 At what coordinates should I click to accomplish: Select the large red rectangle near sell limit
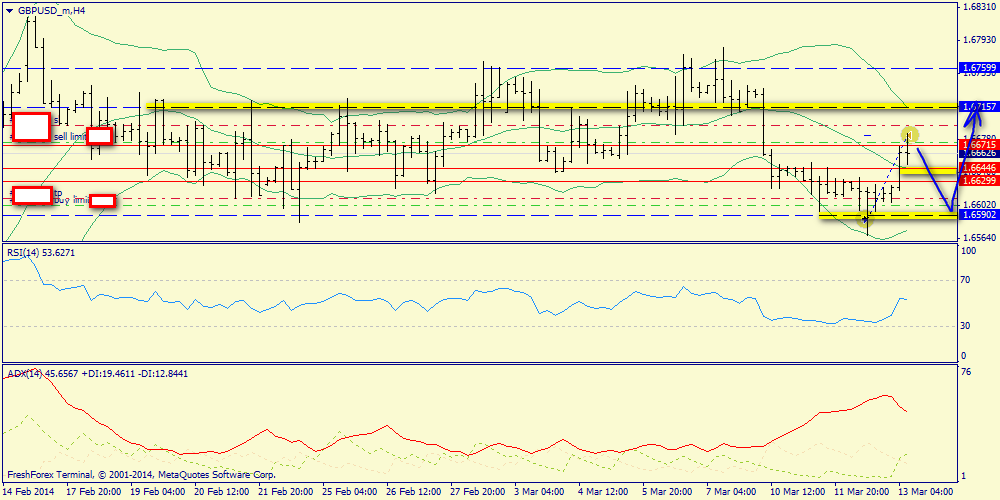pyautogui.click(x=31, y=127)
